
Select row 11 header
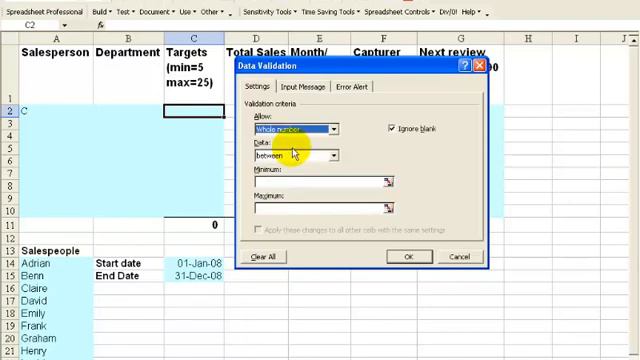click(10, 225)
